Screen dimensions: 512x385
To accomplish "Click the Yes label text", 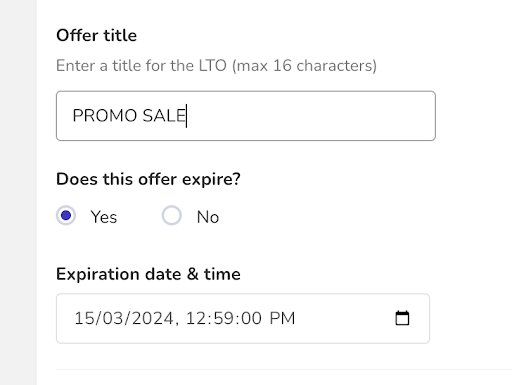I will [x=104, y=217].
